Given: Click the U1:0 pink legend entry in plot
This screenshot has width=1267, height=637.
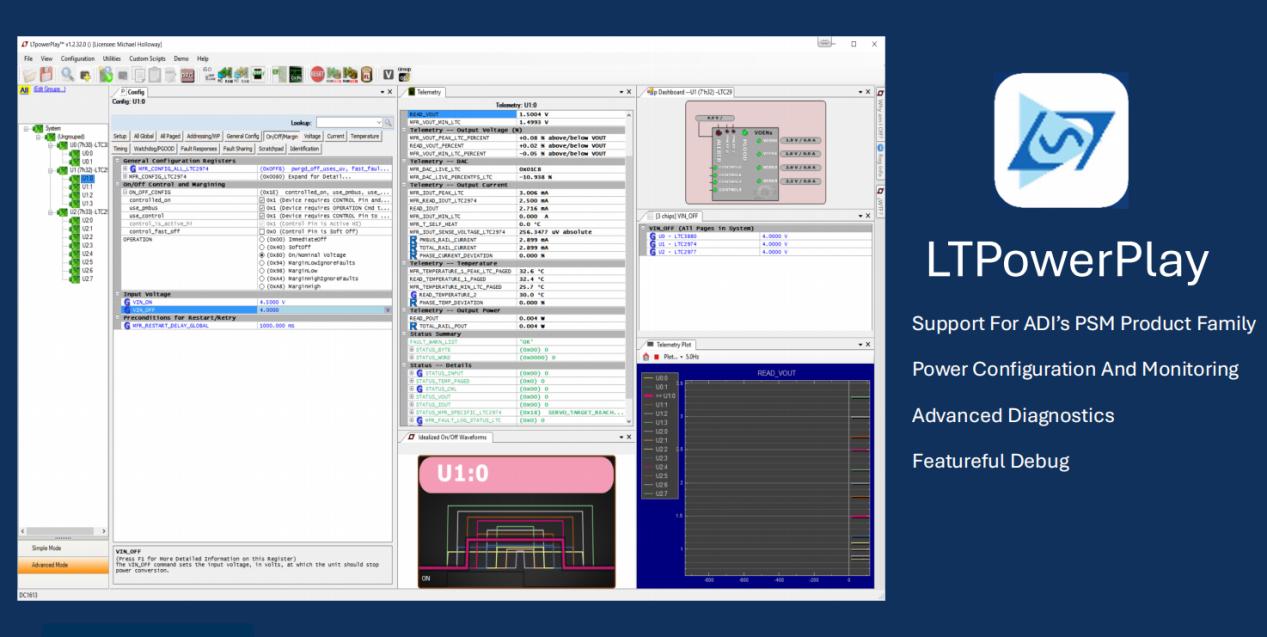Looking at the screenshot, I should coord(661,396).
